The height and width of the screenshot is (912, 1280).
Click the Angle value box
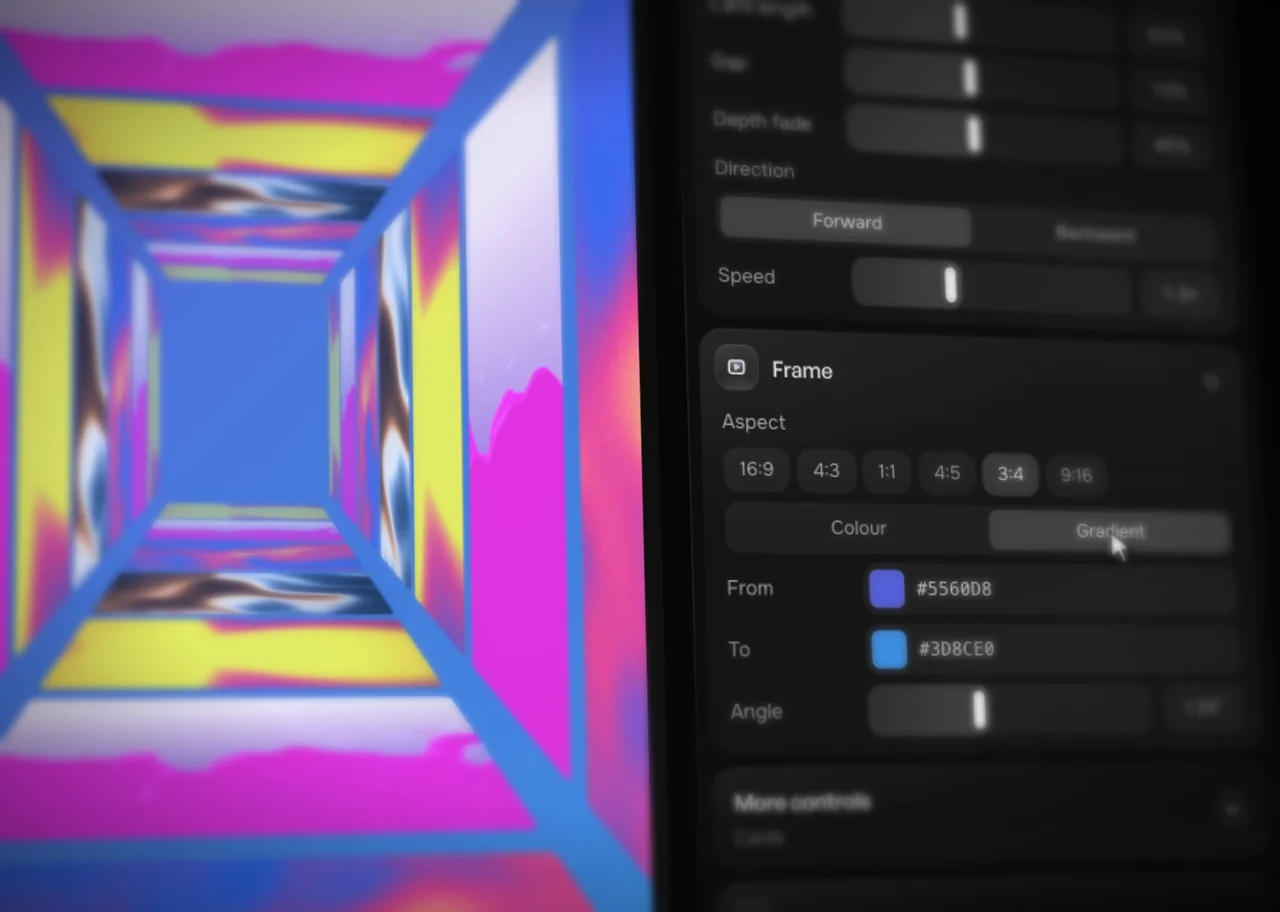click(1203, 709)
